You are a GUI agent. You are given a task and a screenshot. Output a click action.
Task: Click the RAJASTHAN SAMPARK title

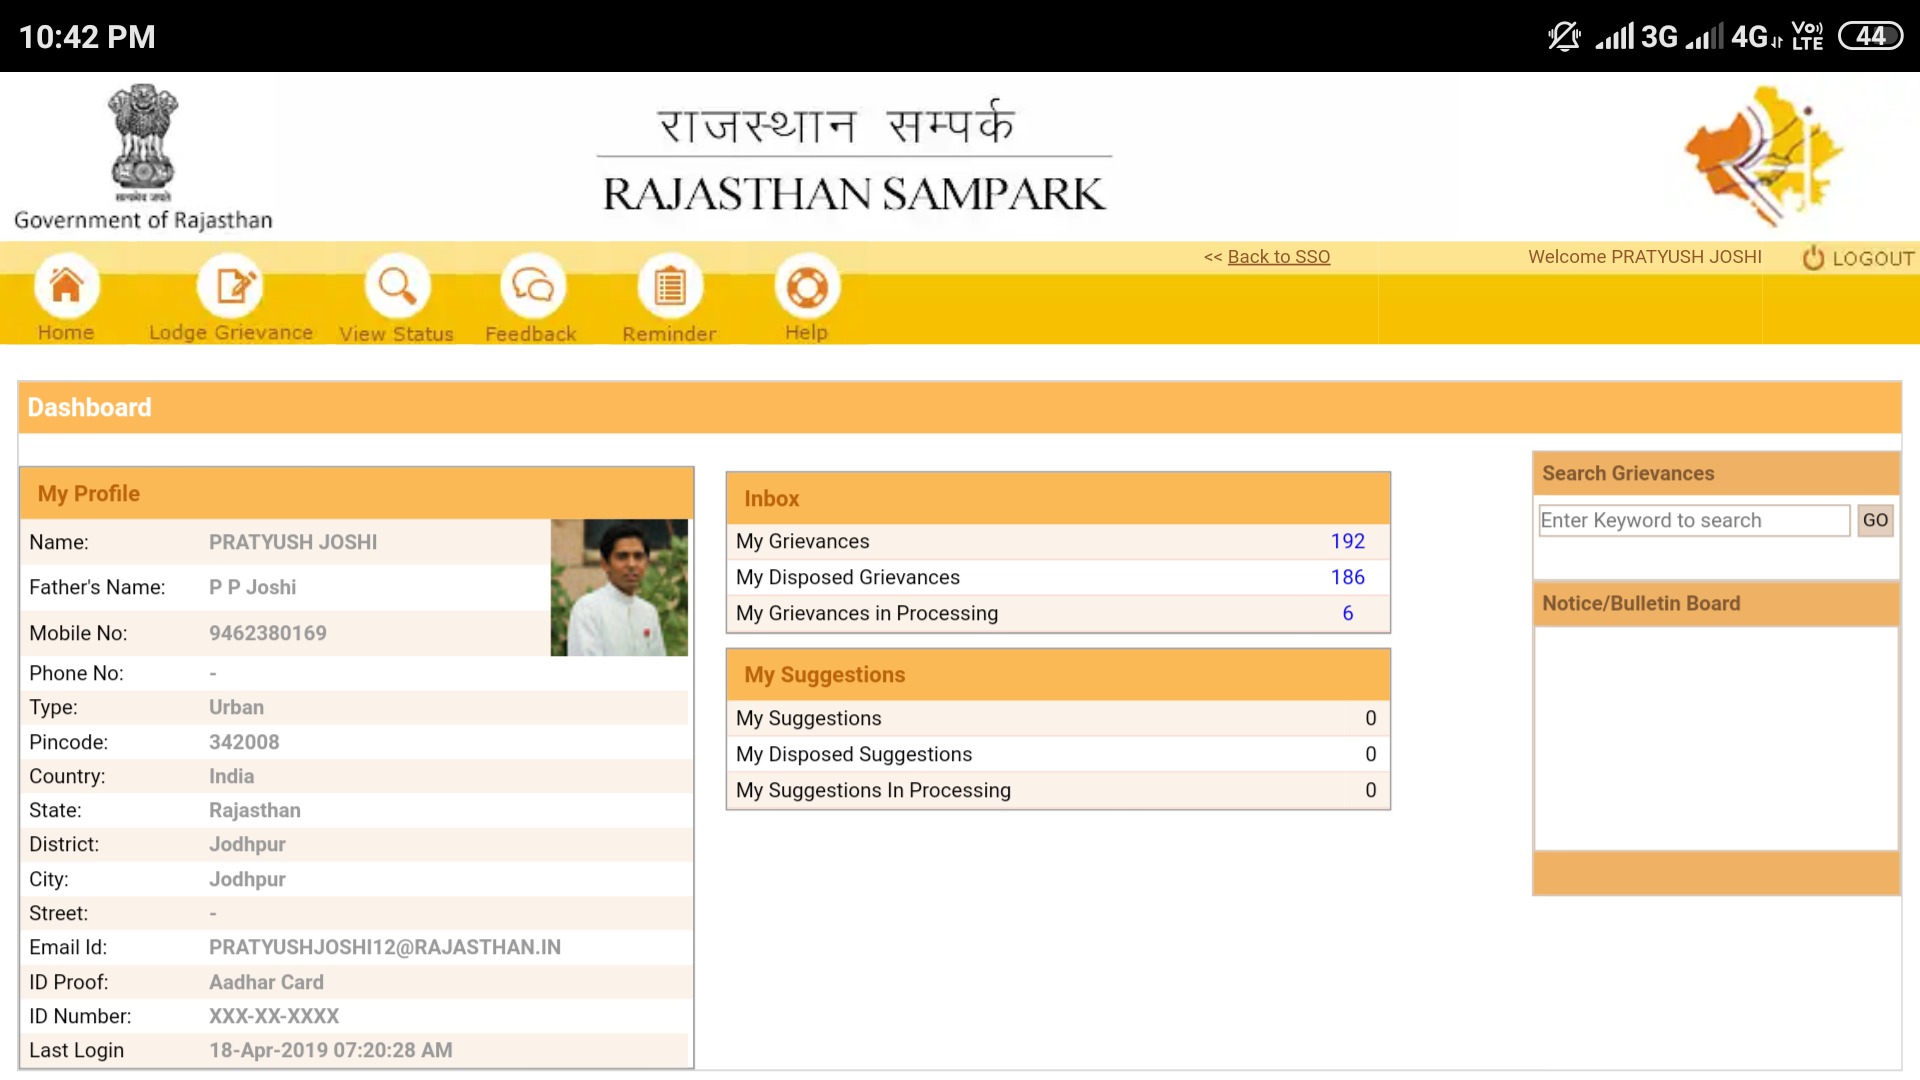tap(854, 194)
